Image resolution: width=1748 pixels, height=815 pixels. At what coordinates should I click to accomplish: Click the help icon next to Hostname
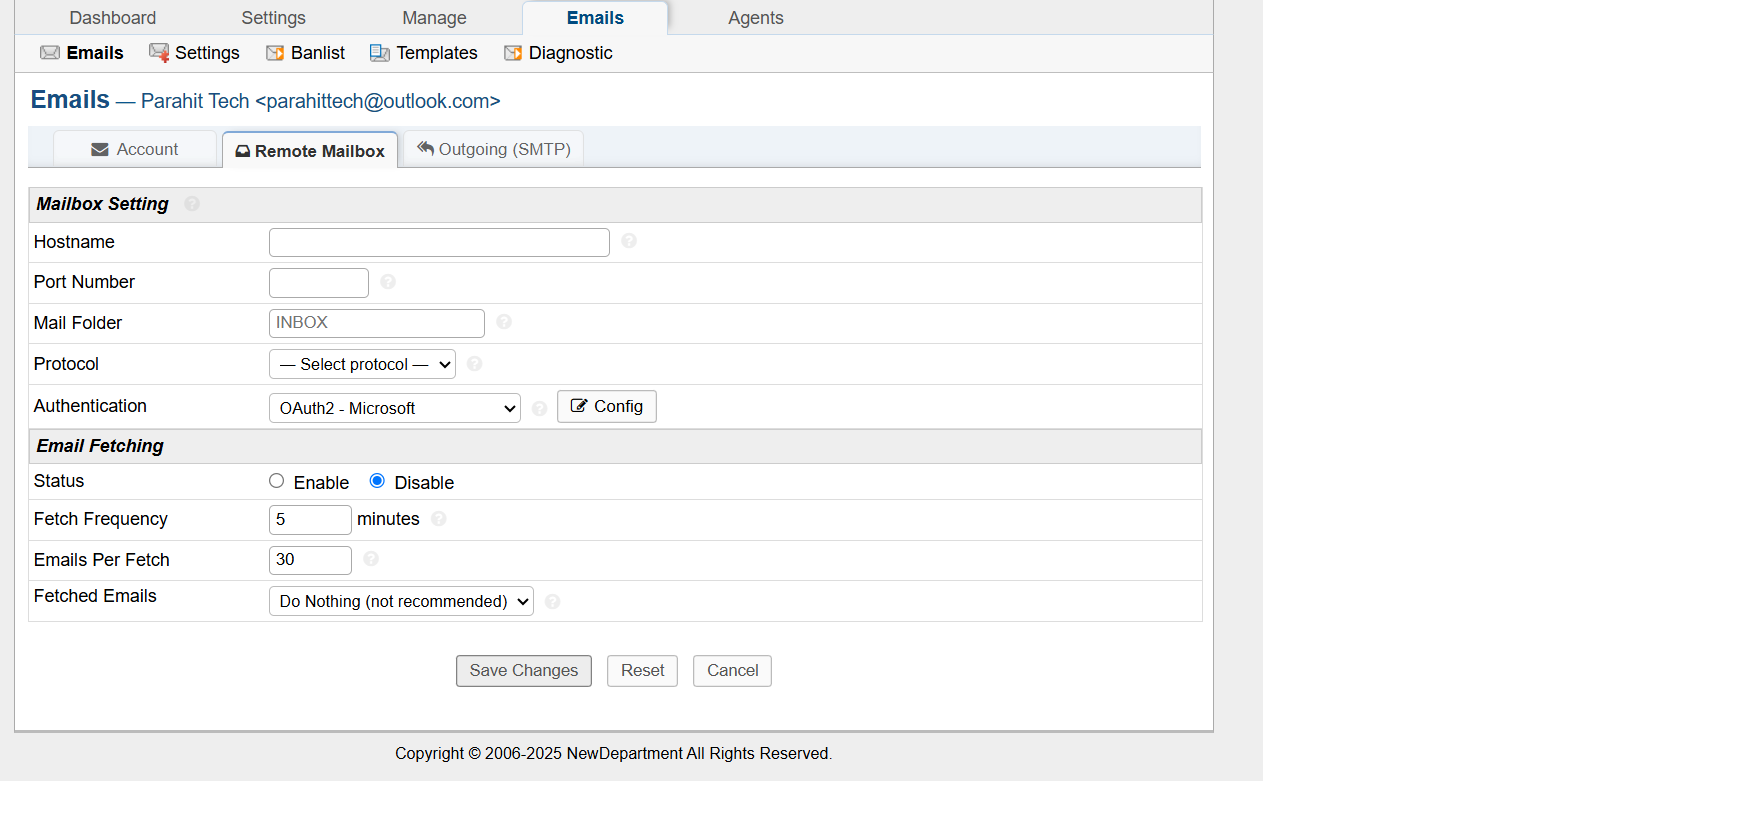tap(629, 241)
